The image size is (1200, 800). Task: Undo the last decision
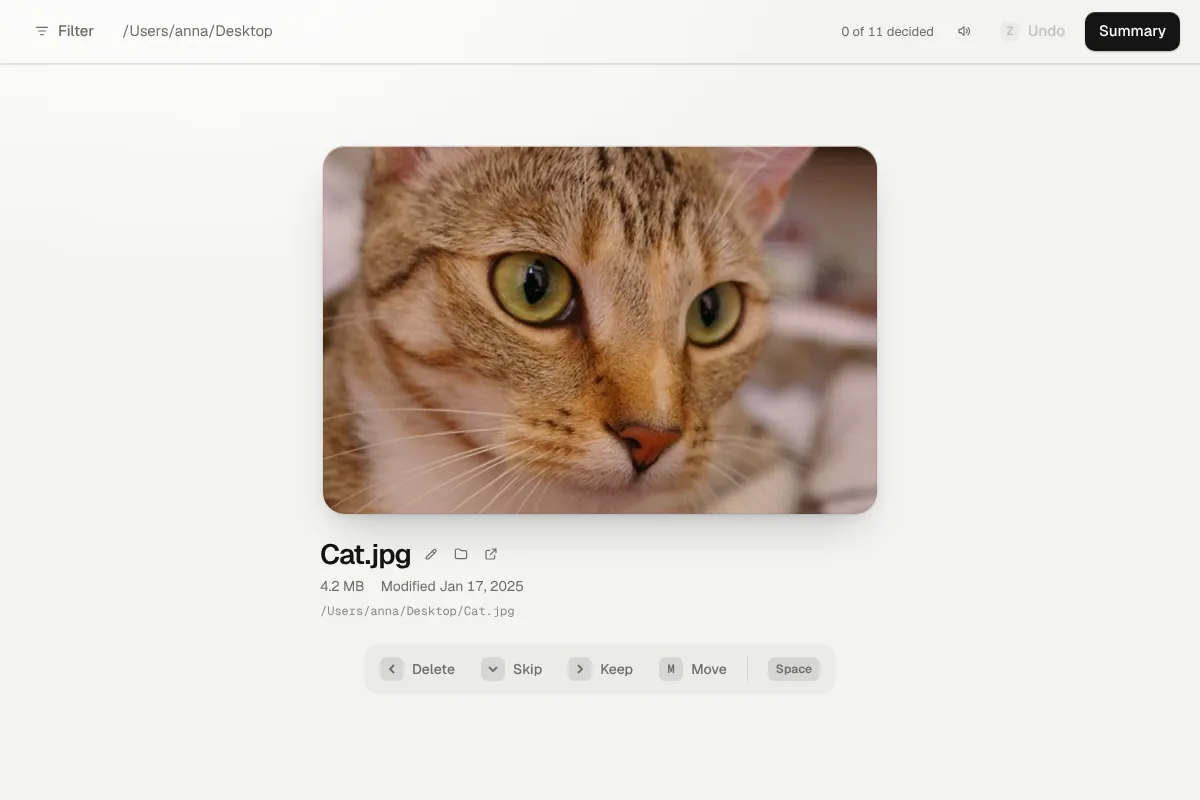(1033, 31)
